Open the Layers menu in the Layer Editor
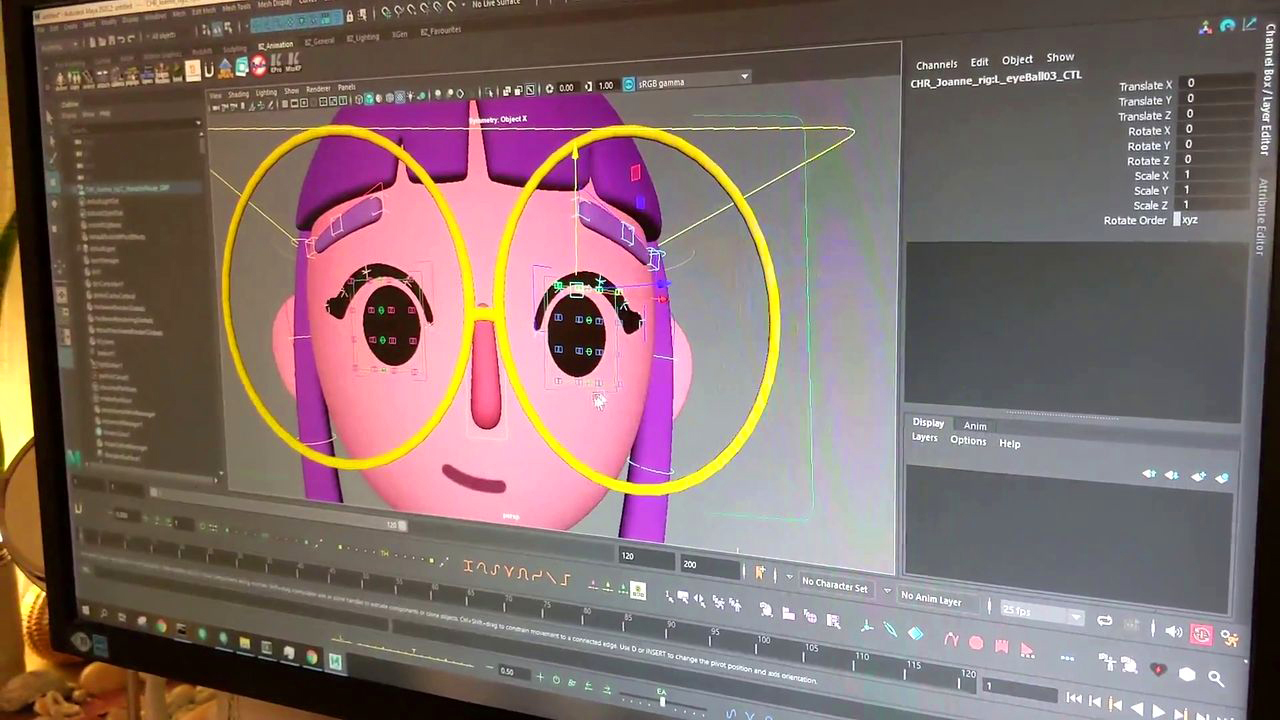The width and height of the screenshot is (1280, 720). tap(924, 437)
